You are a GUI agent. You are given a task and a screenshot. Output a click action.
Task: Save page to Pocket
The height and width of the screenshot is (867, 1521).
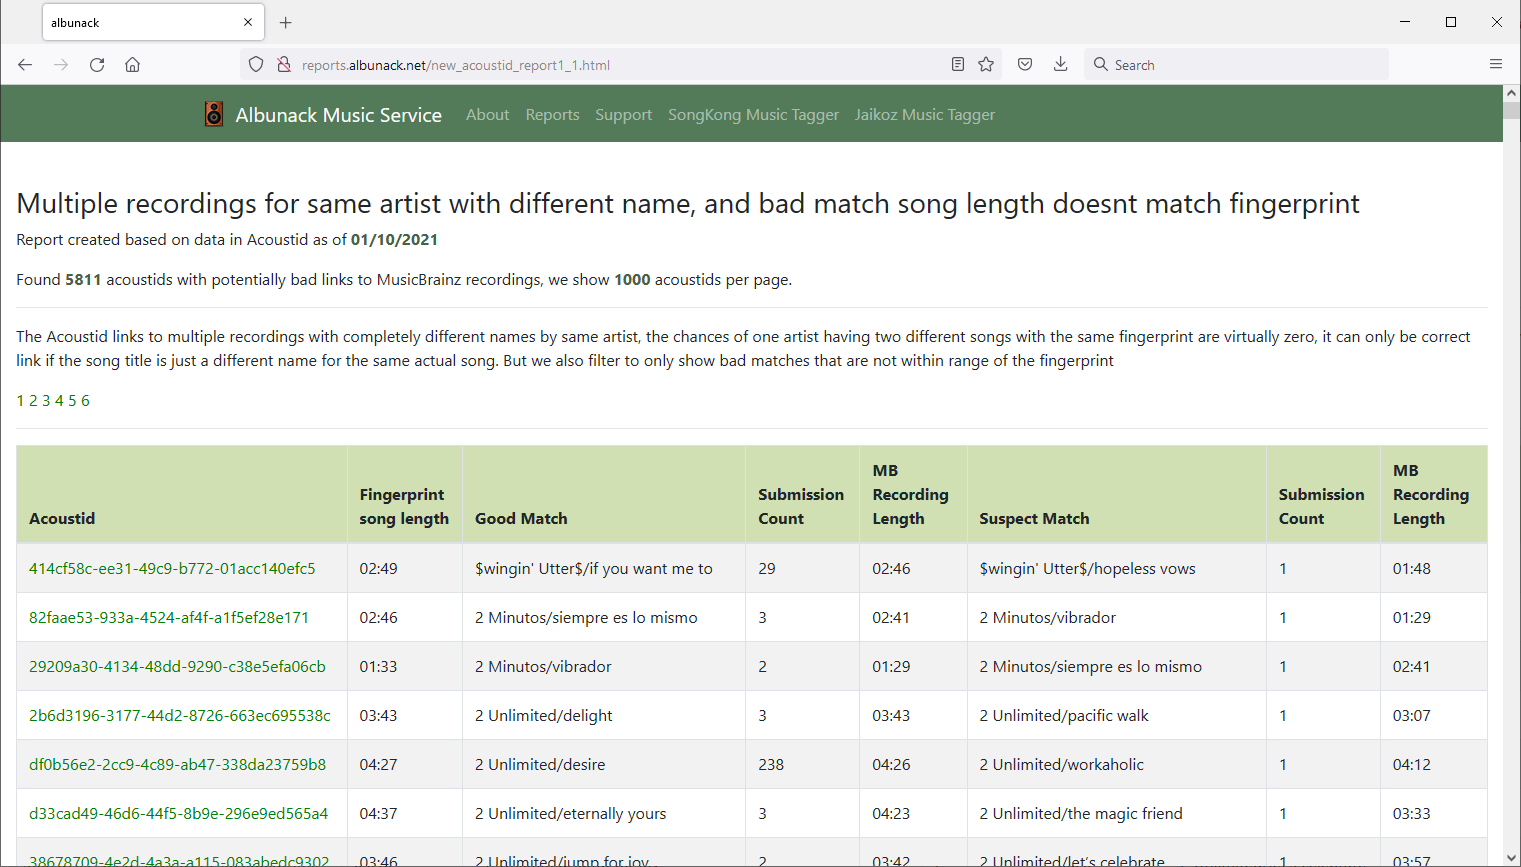click(1025, 64)
